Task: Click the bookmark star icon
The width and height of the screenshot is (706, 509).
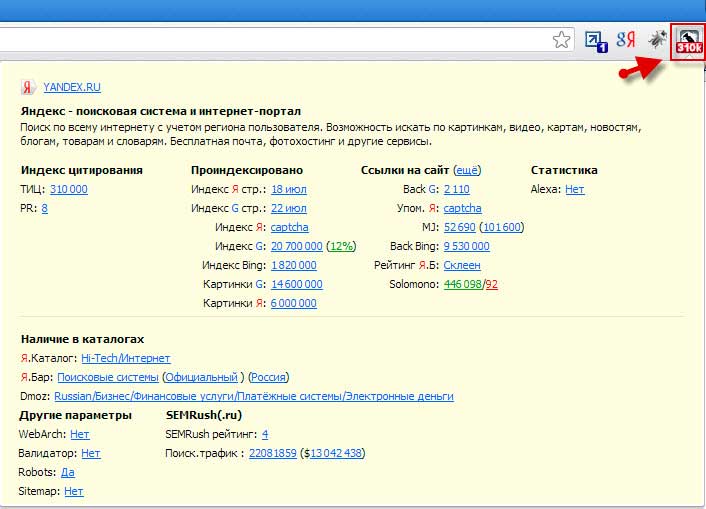Action: (561, 40)
